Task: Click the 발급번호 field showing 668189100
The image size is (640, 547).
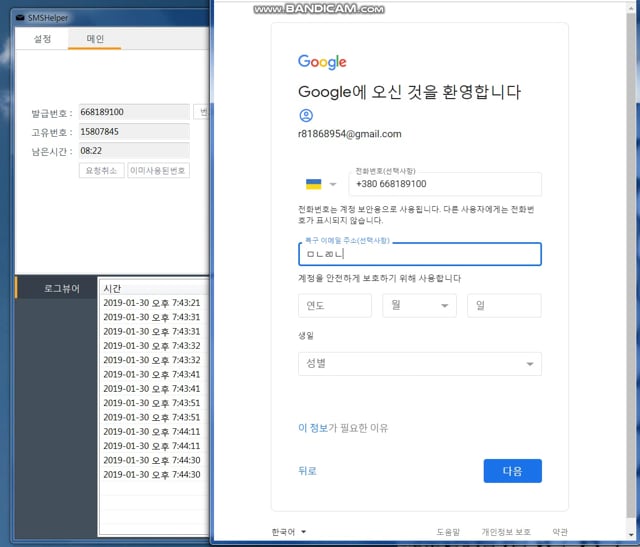Action: coord(134,112)
